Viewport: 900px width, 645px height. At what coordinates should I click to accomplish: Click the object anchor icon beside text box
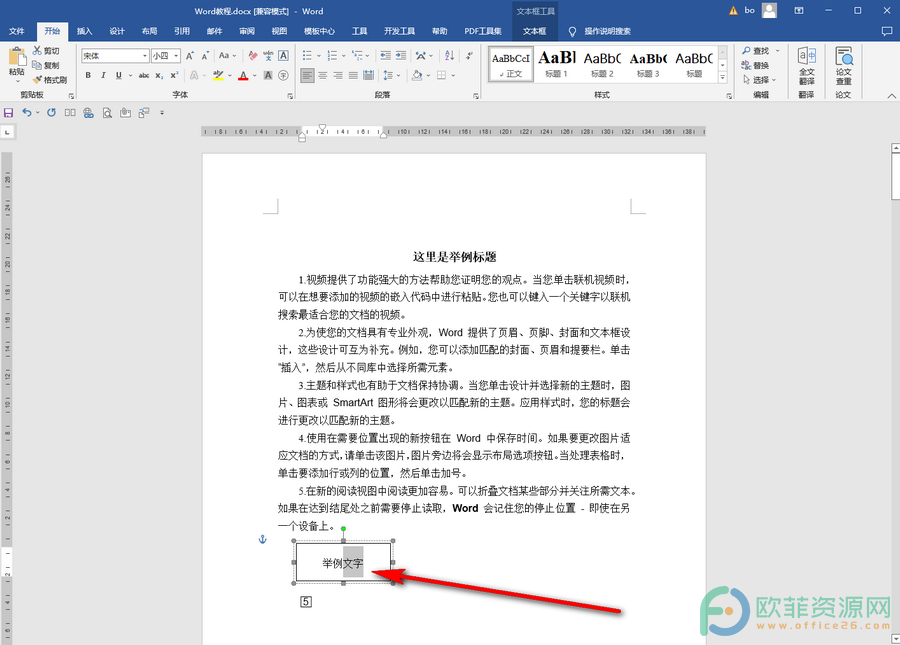point(263,539)
